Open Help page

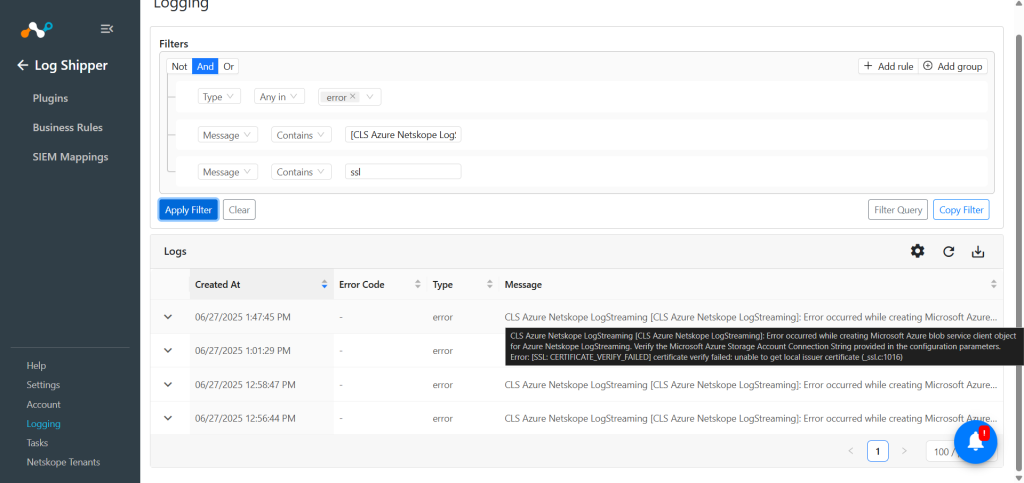click(37, 366)
